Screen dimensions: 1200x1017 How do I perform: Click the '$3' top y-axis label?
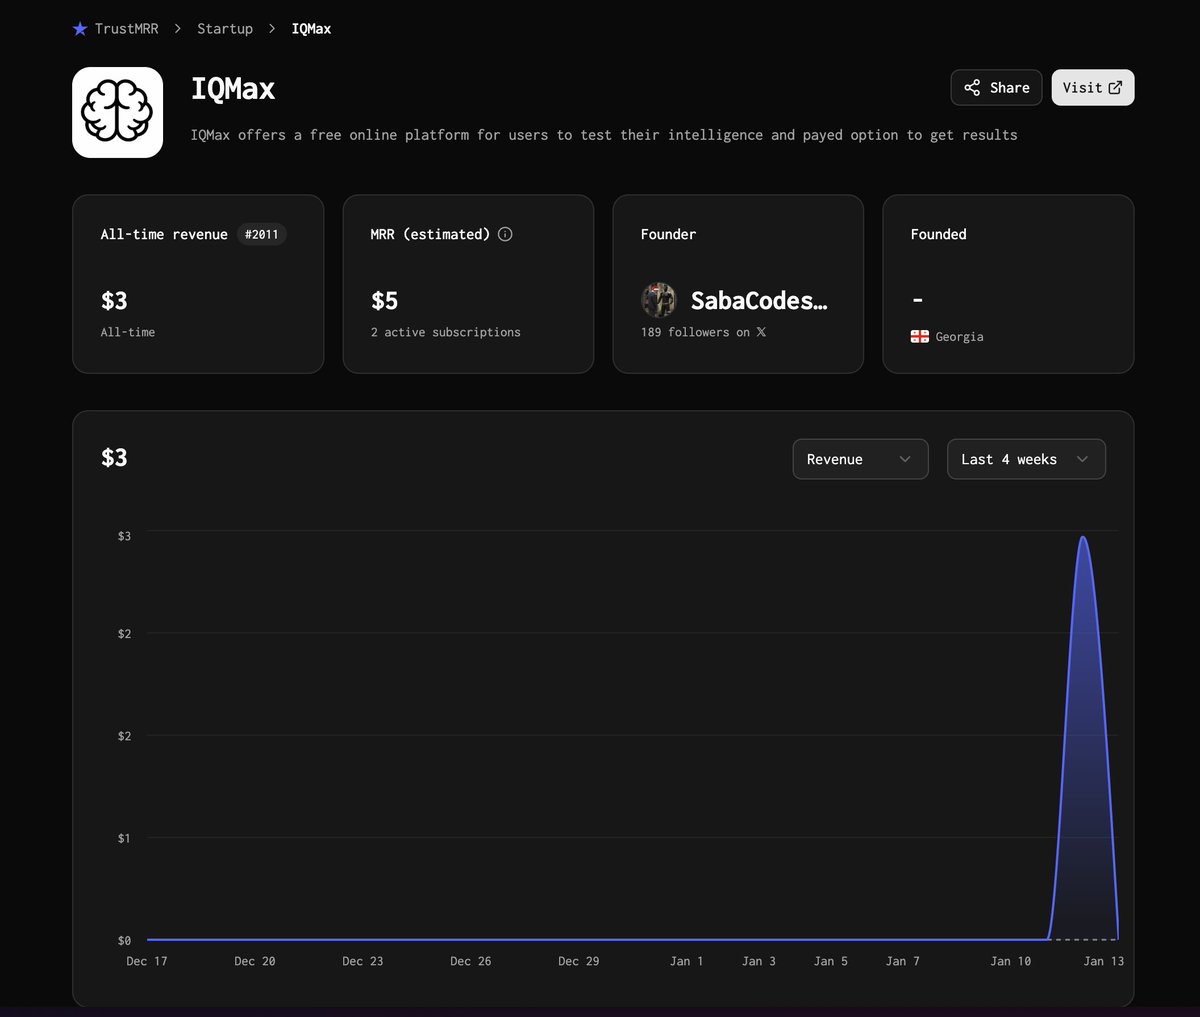124,536
